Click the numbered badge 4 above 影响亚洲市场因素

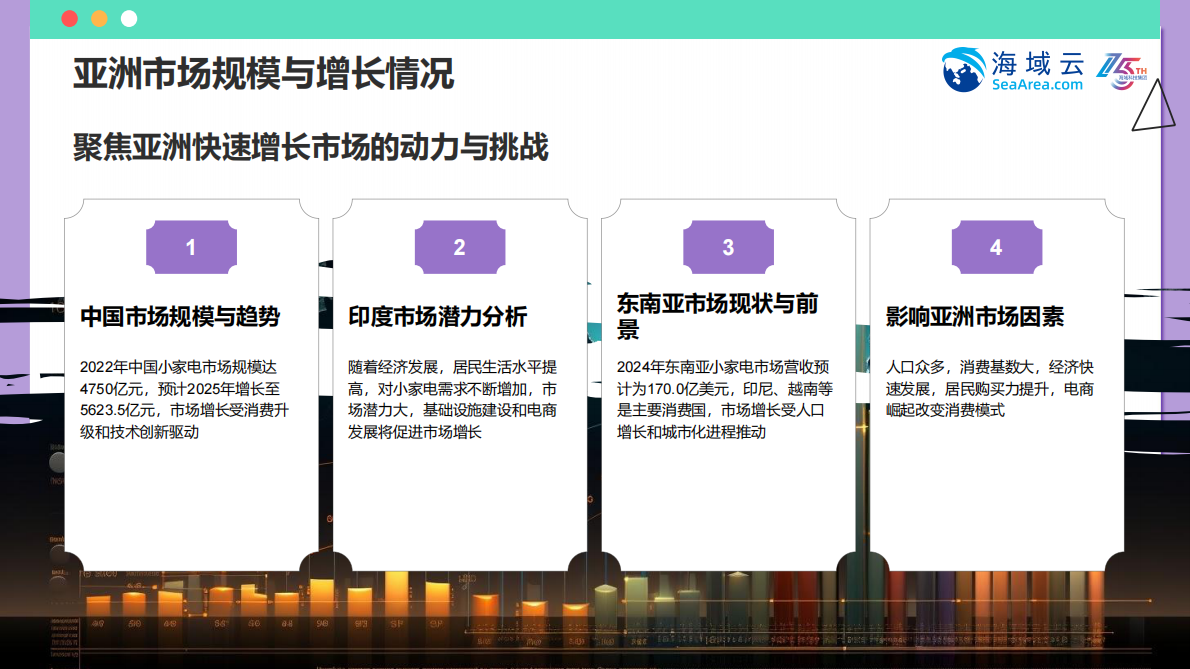995,247
